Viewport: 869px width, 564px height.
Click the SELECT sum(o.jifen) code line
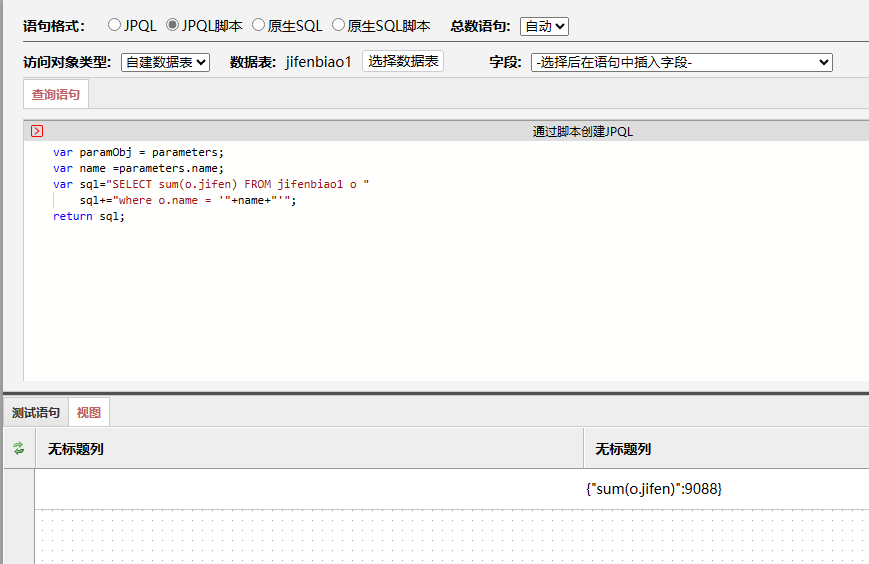coord(211,184)
